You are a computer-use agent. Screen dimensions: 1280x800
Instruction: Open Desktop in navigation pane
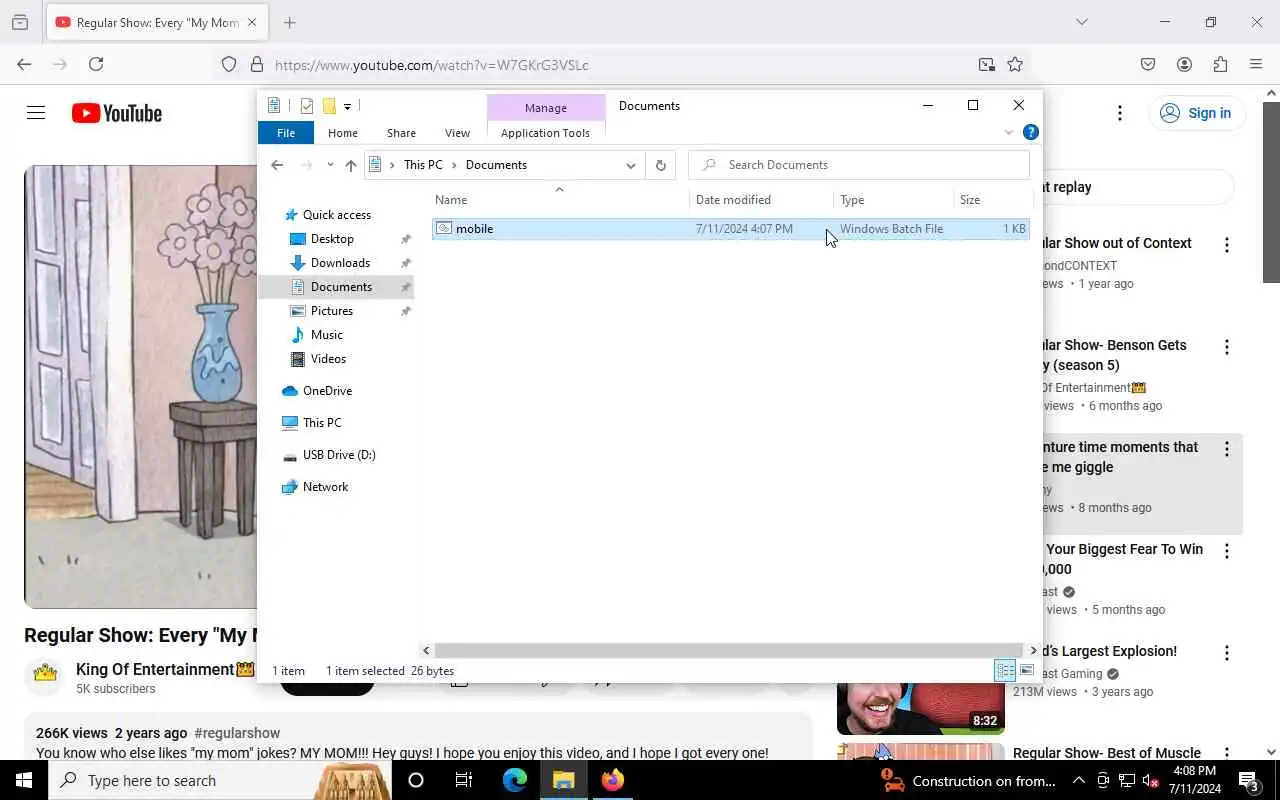pos(332,239)
